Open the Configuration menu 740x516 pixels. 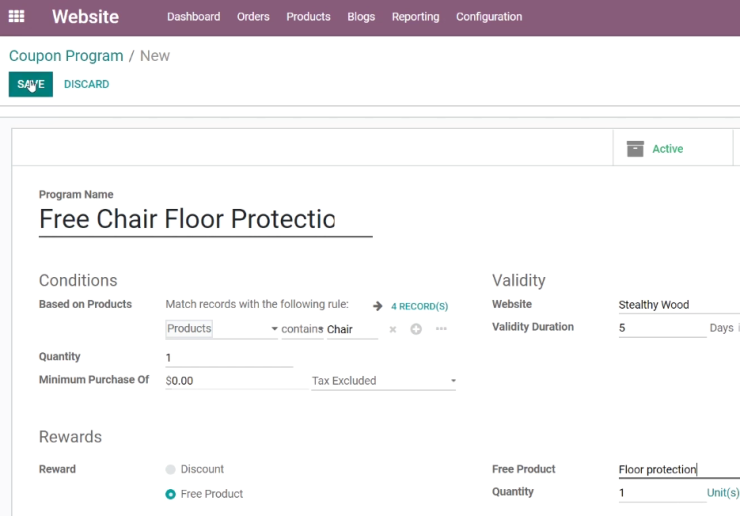pyautogui.click(x=489, y=17)
